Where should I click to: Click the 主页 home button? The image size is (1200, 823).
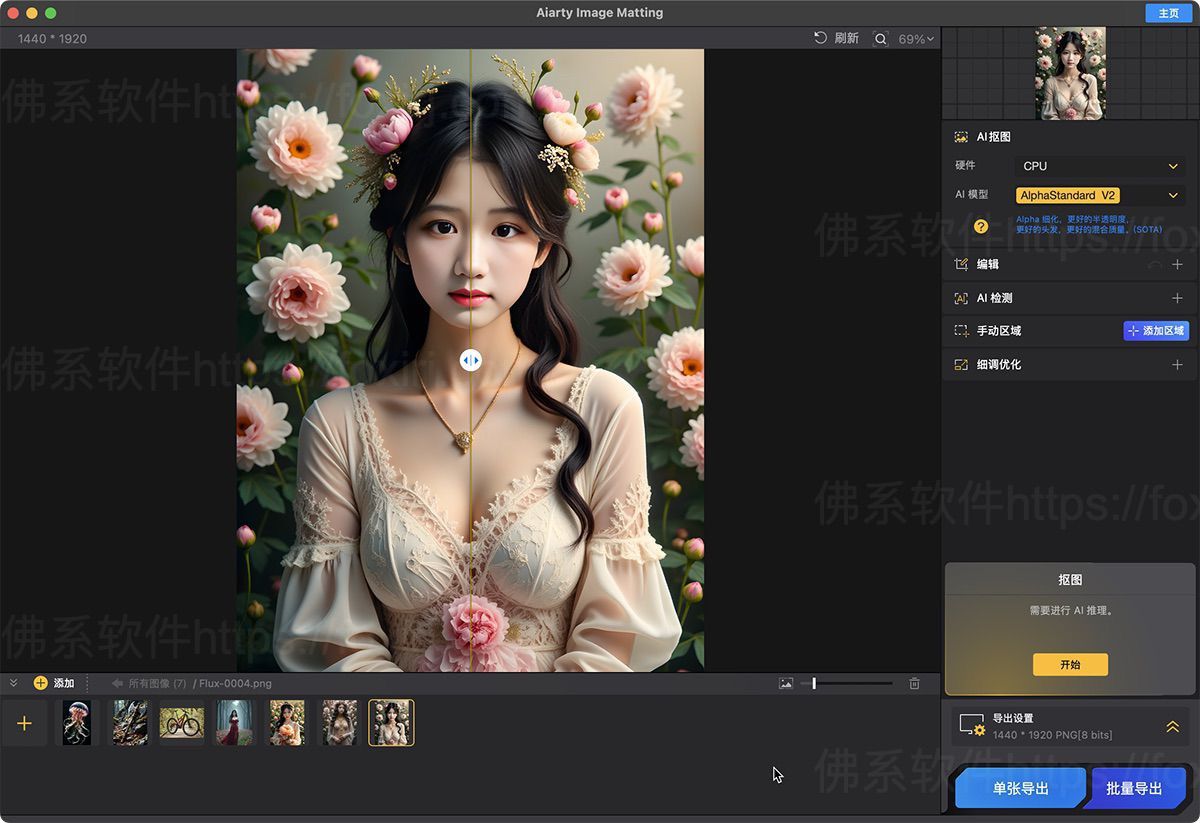click(x=1168, y=13)
